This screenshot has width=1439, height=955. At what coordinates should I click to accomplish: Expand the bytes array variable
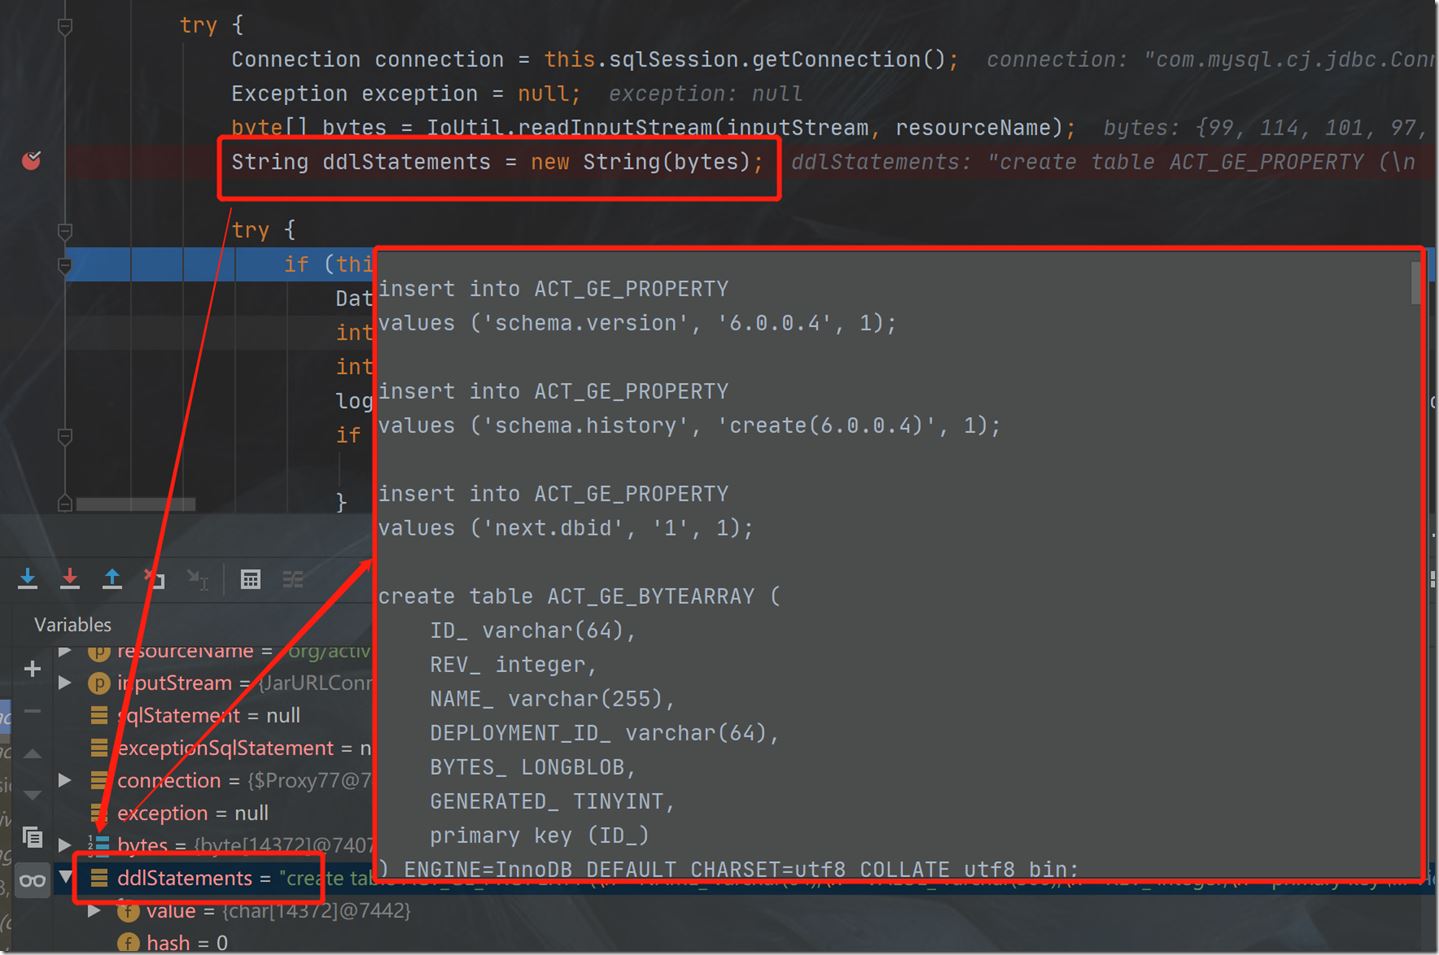(x=66, y=845)
